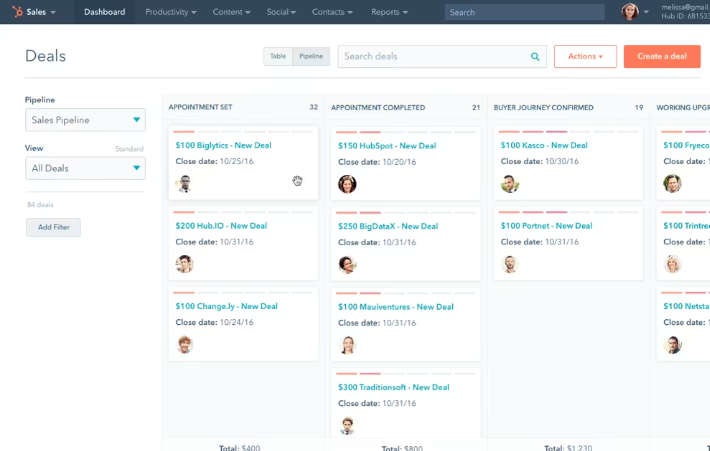Click owner avatar on Fryeco deal card
This screenshot has height=451, width=710.
point(672,183)
